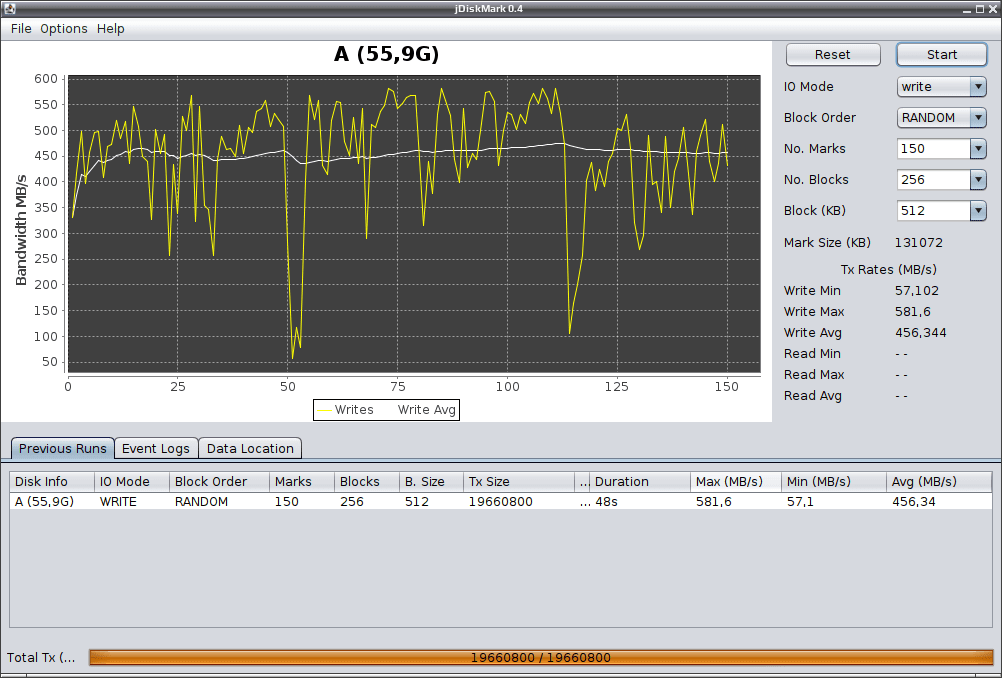This screenshot has width=1002, height=678.
Task: Click the B. Size column header
Action: pos(431,482)
